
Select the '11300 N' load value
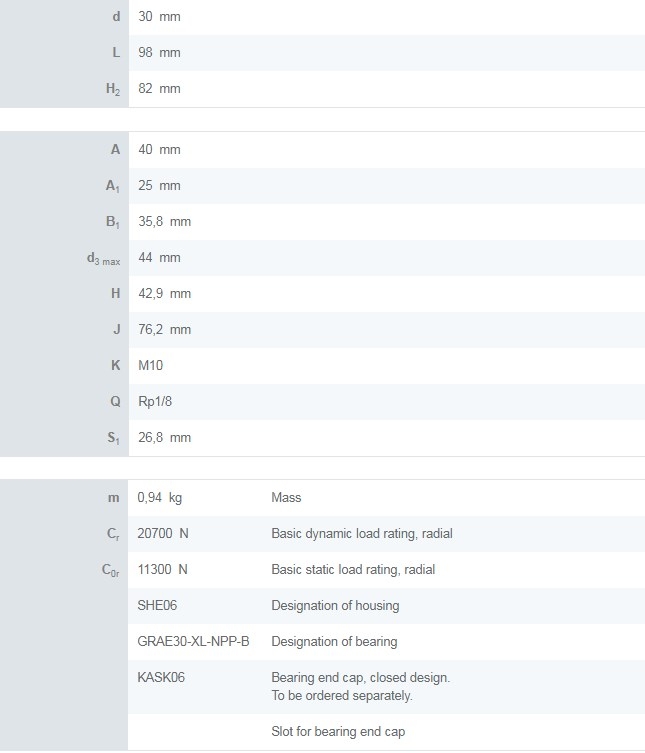coord(162,570)
